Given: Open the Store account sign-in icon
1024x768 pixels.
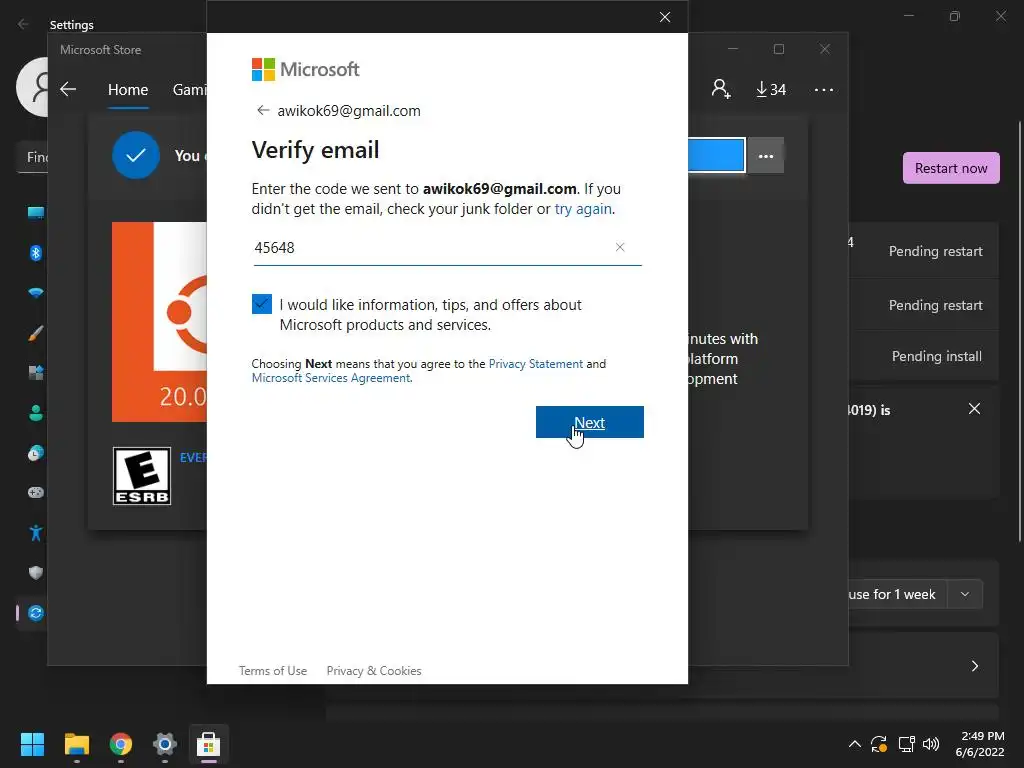Looking at the screenshot, I should [720, 89].
